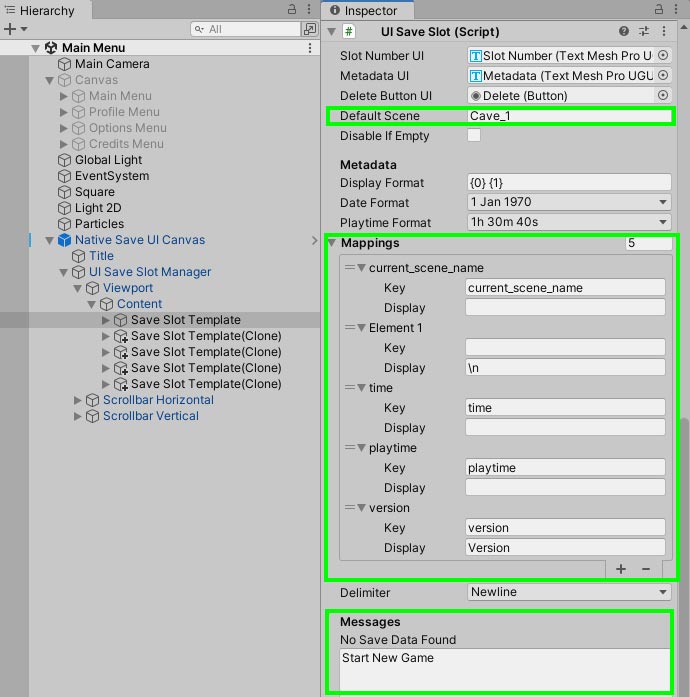Edit the Display Format field
Screen dimensions: 690x697
[x=569, y=183]
